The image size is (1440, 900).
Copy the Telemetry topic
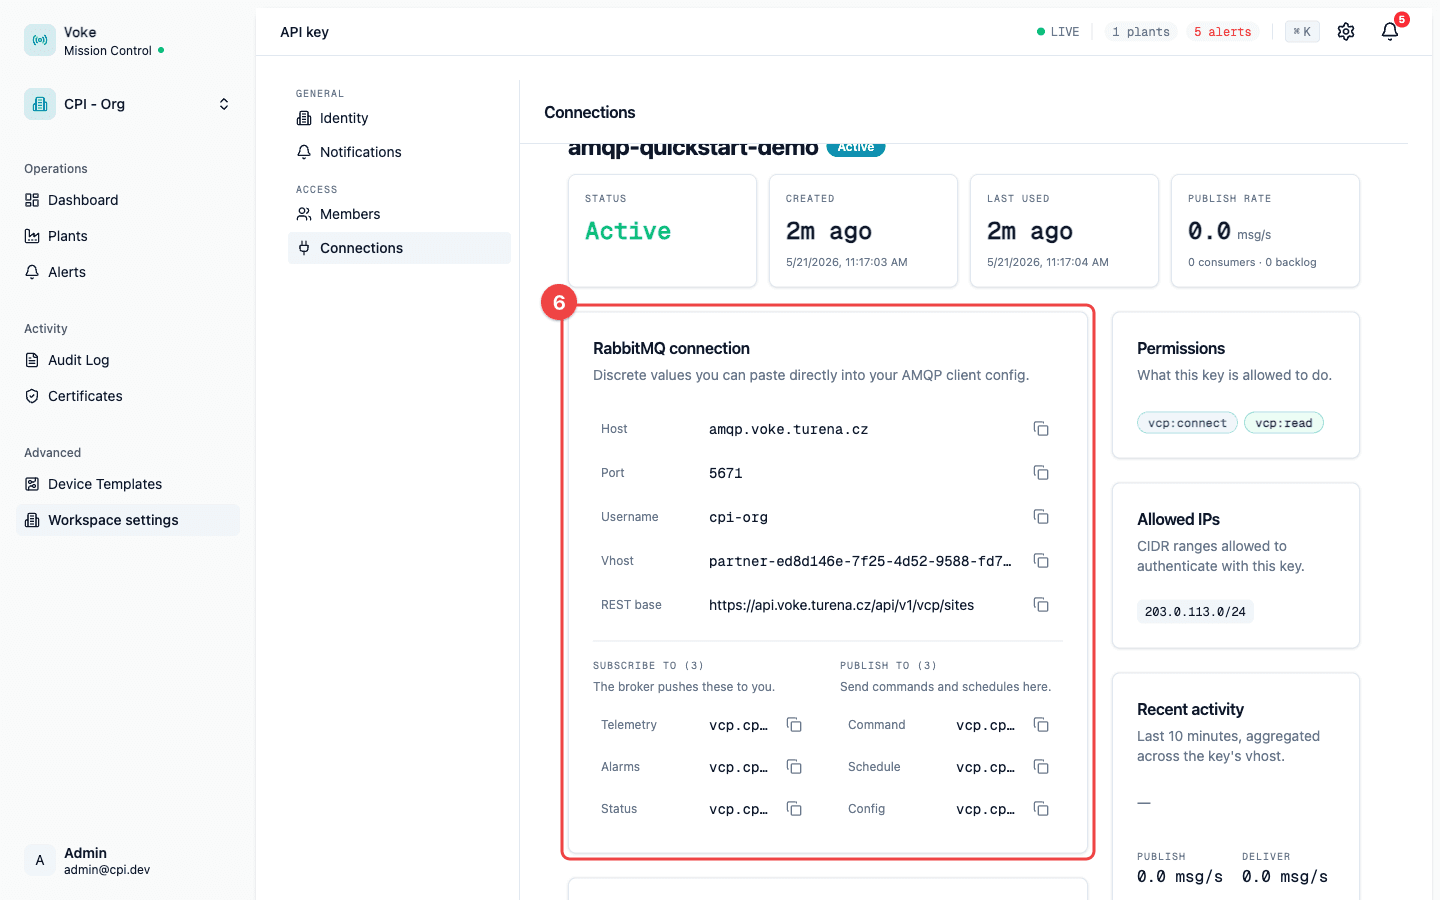click(794, 725)
